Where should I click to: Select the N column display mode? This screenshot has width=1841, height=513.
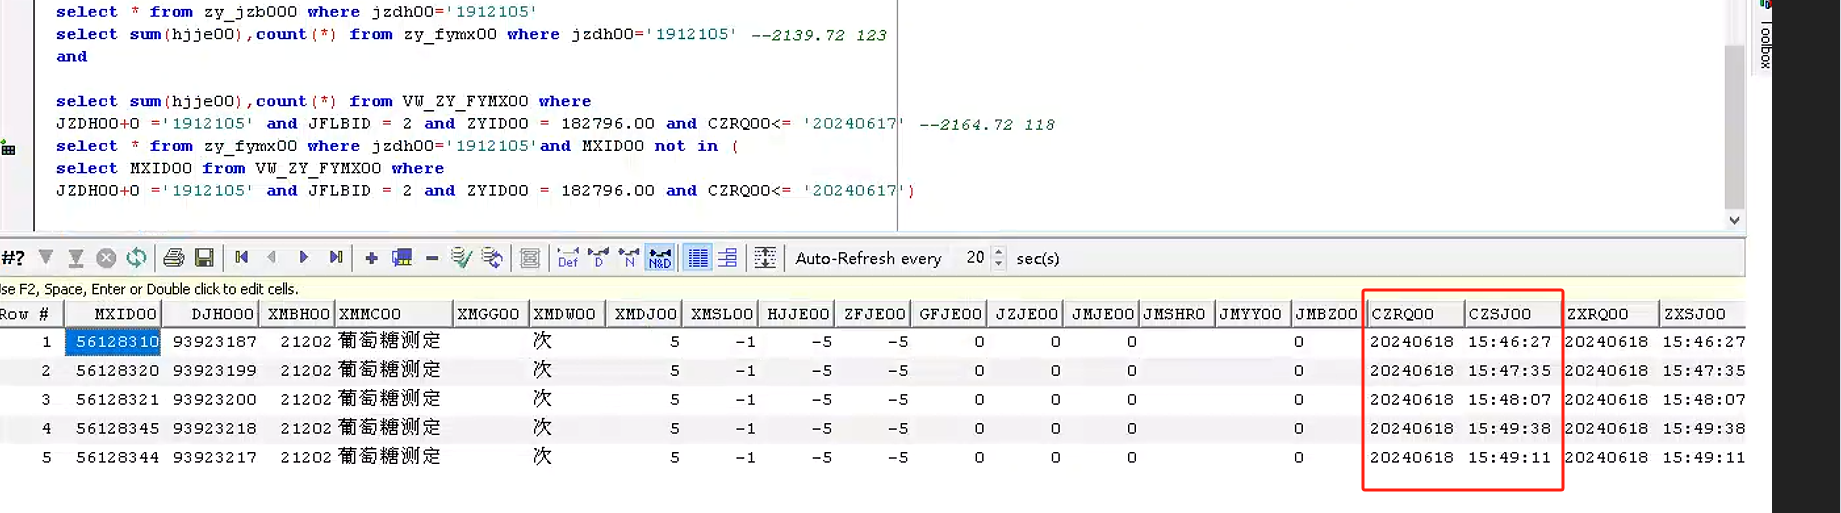(629, 258)
